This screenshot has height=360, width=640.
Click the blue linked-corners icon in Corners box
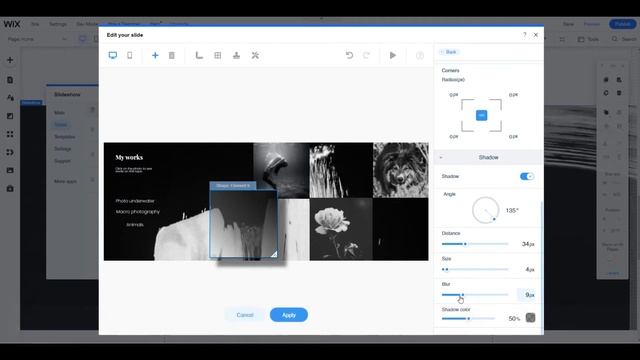[x=481, y=116]
